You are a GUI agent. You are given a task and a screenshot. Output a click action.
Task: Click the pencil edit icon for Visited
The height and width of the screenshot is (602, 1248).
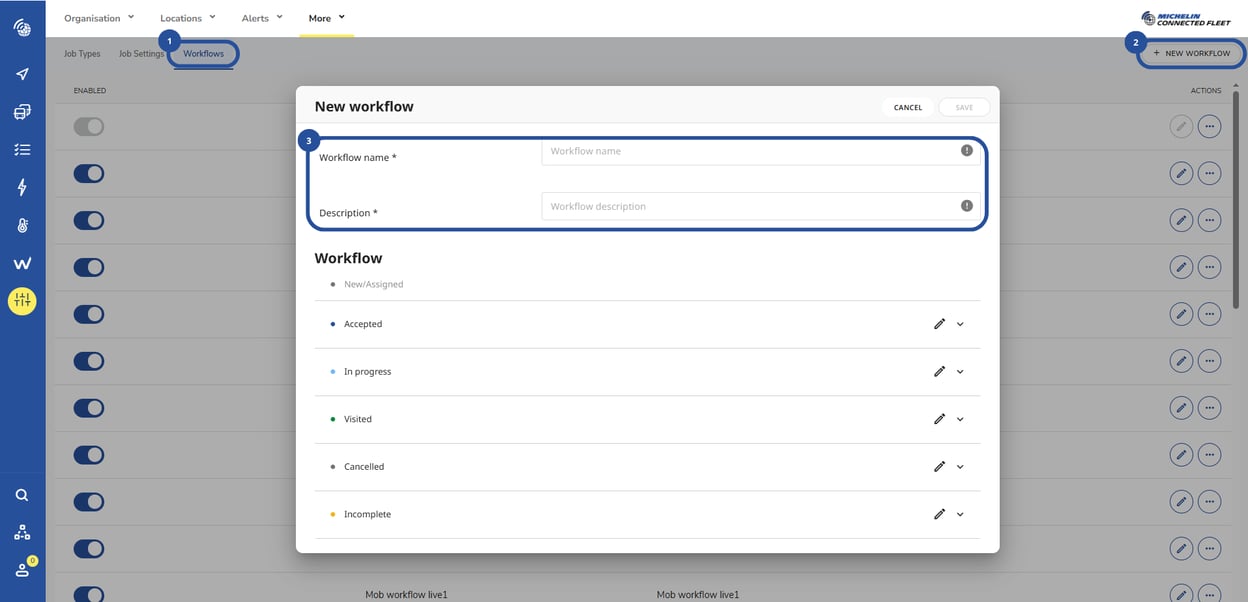939,419
